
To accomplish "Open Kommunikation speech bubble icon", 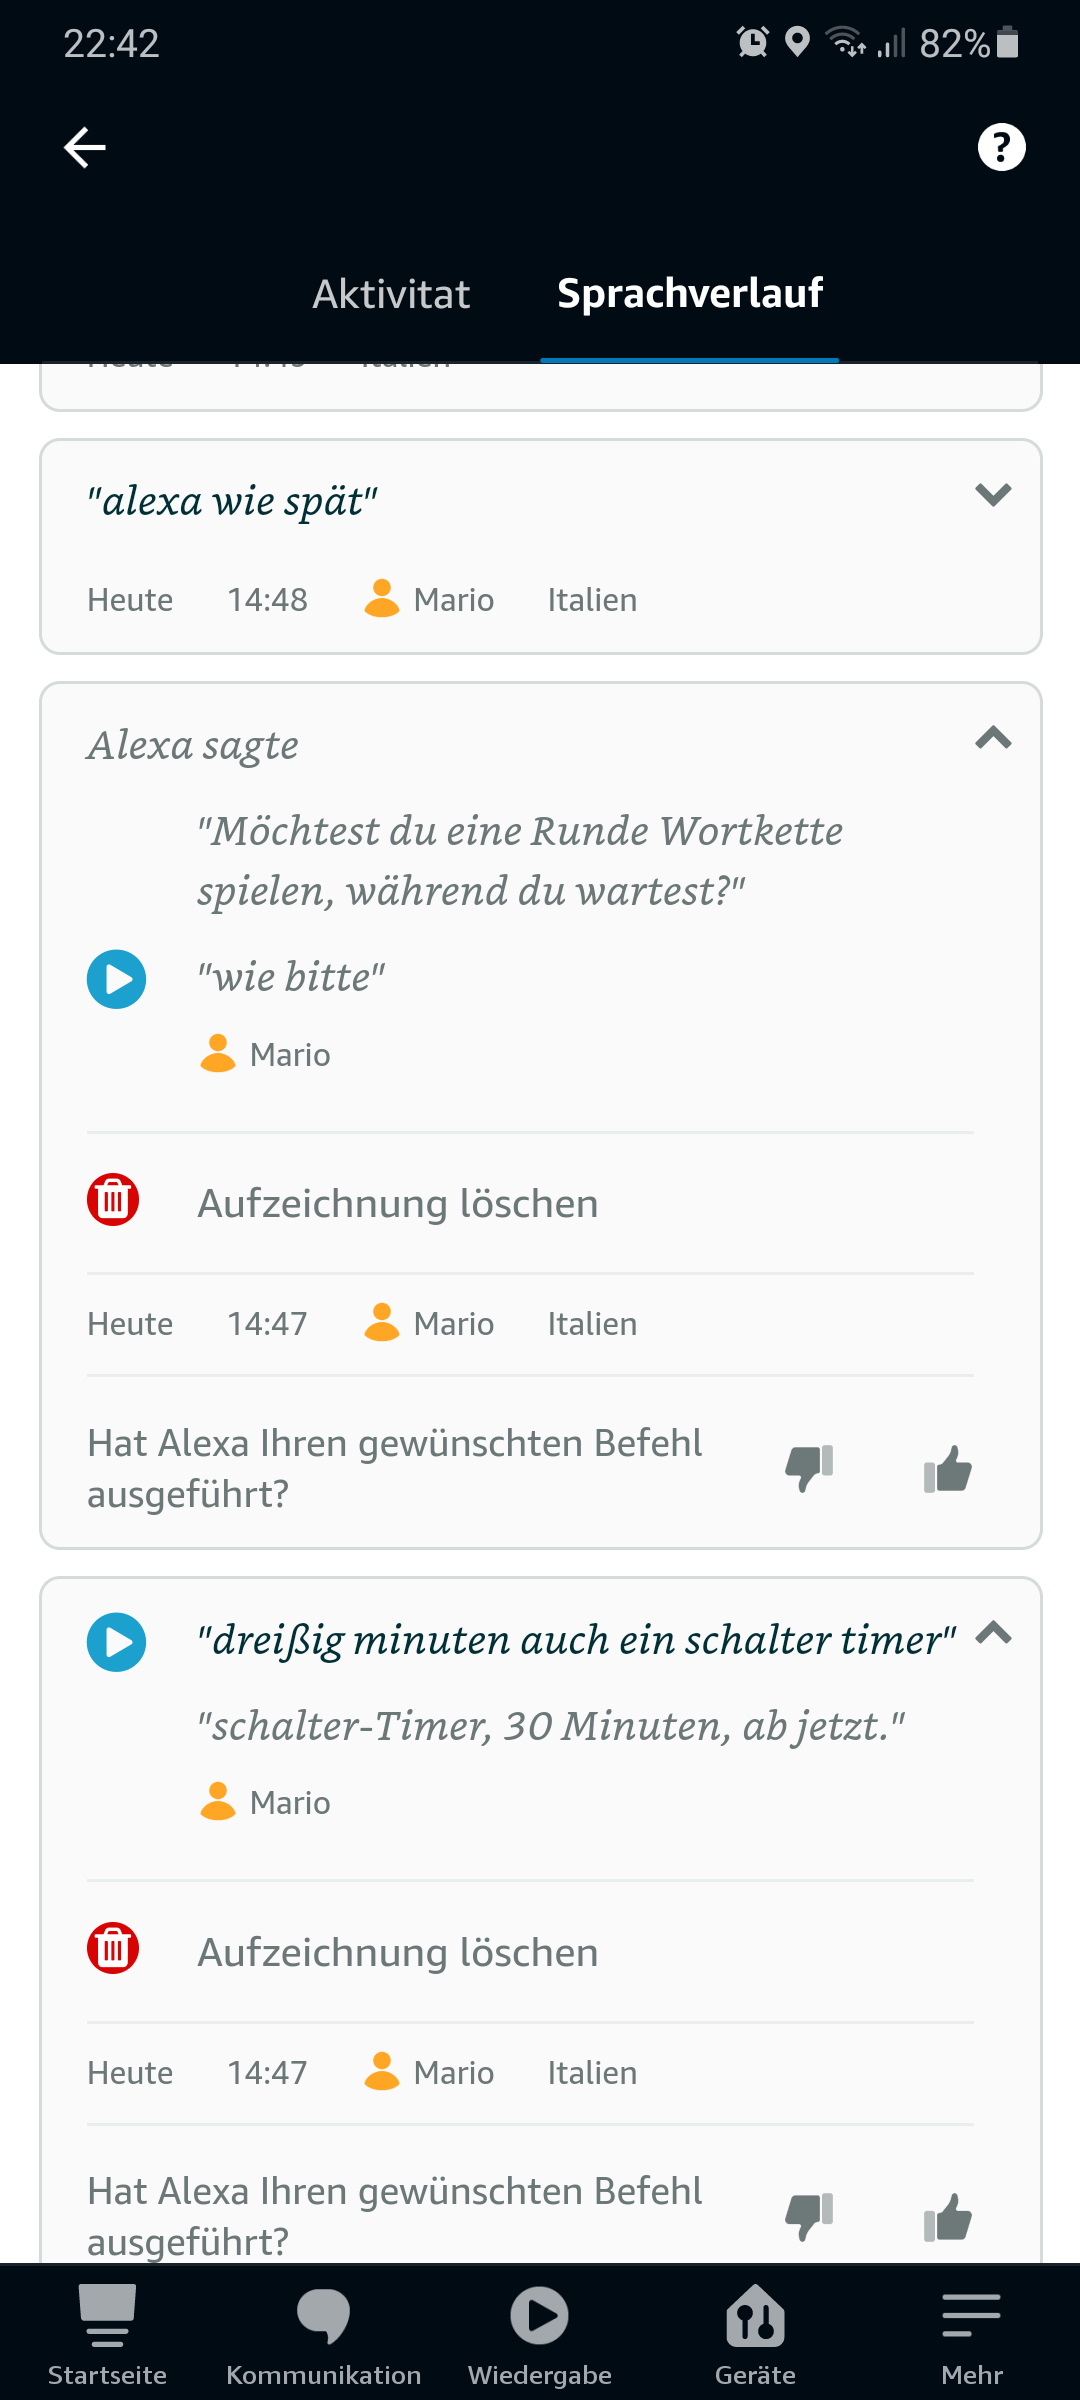I will tap(323, 2316).
